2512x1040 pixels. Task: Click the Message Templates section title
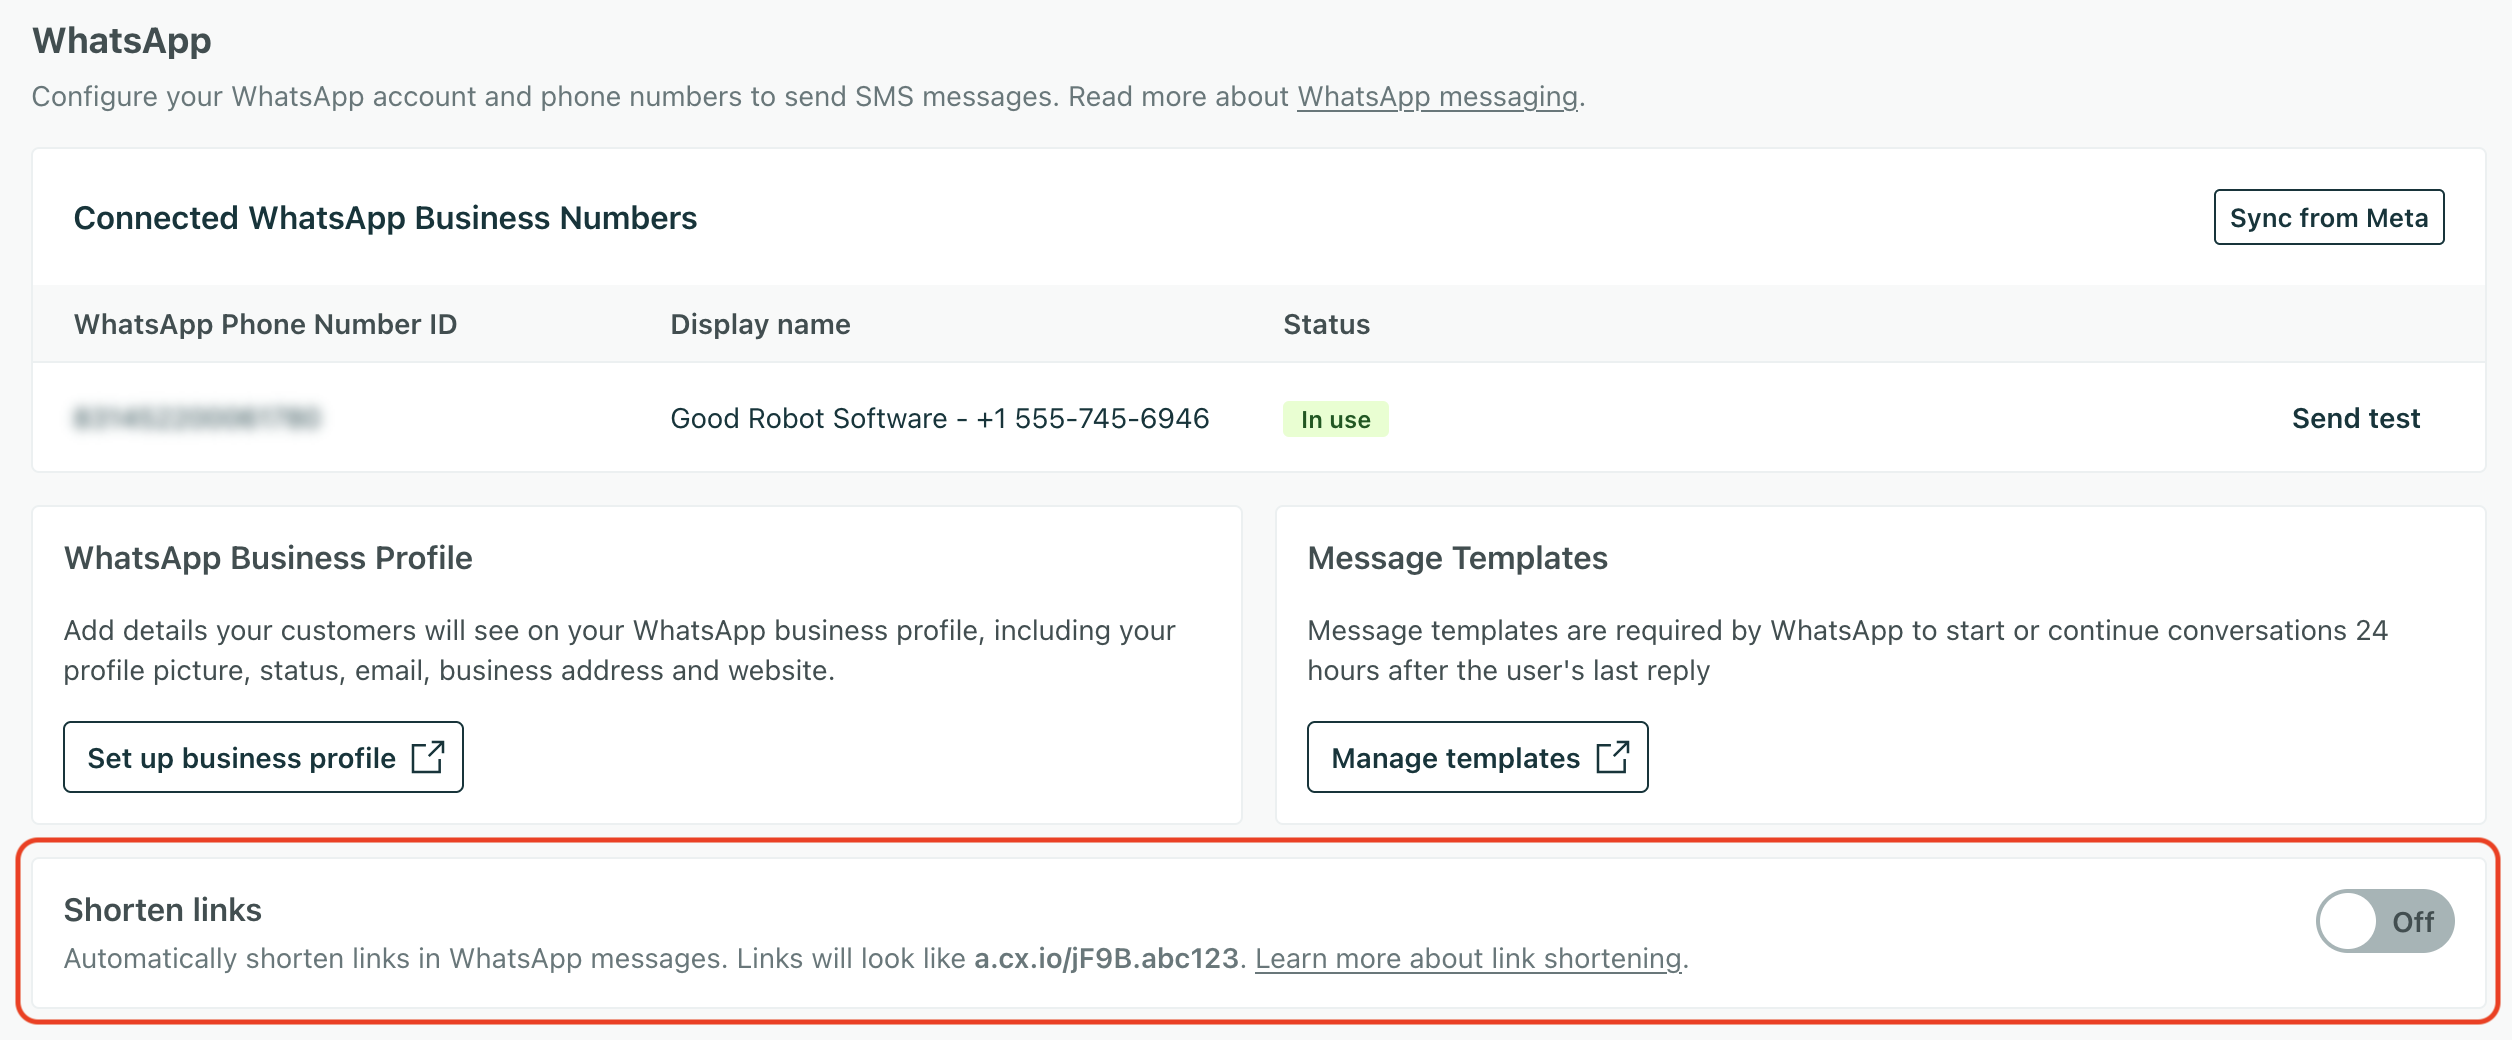click(1457, 557)
